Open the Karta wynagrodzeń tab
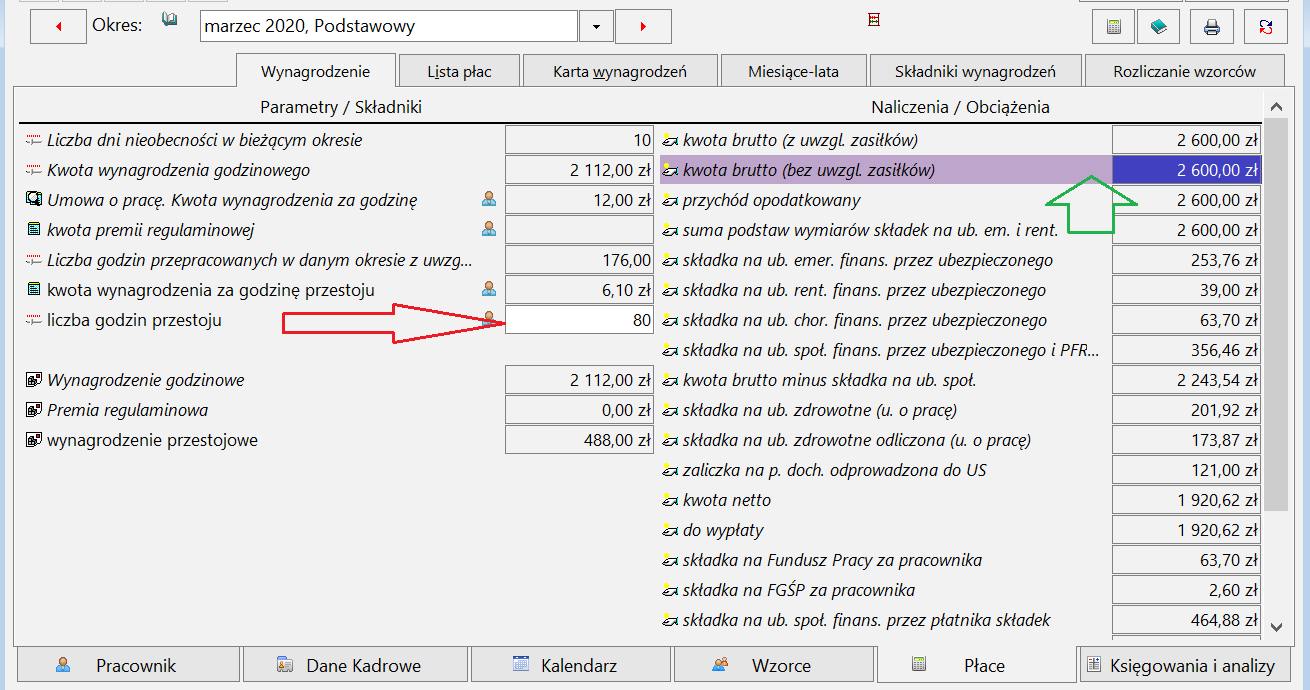The width and height of the screenshot is (1310, 690). pos(620,71)
